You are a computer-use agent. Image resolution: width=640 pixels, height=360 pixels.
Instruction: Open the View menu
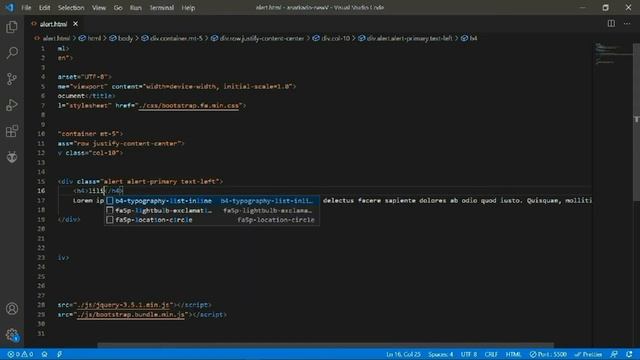(99, 8)
